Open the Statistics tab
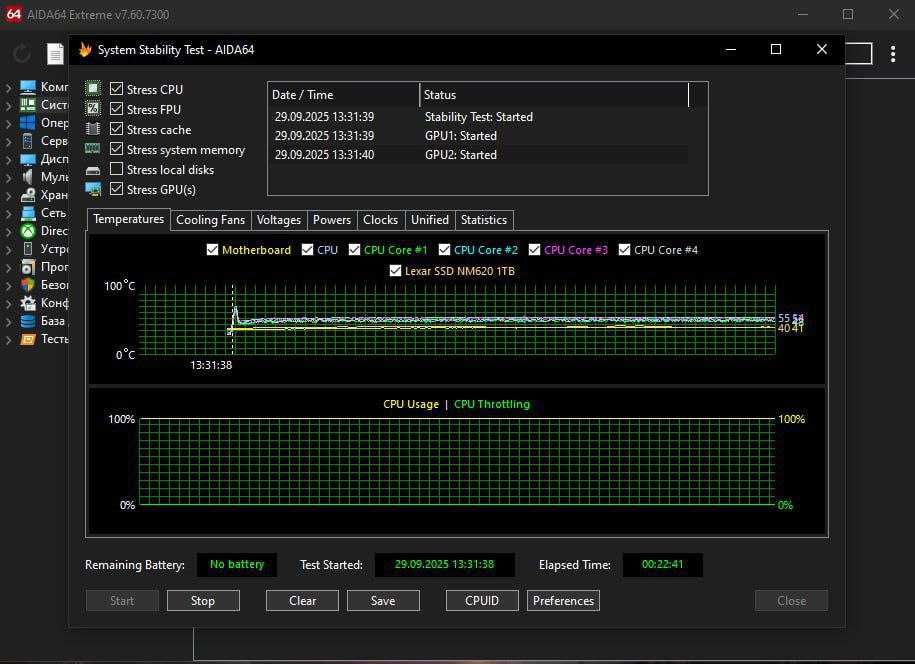 (484, 220)
